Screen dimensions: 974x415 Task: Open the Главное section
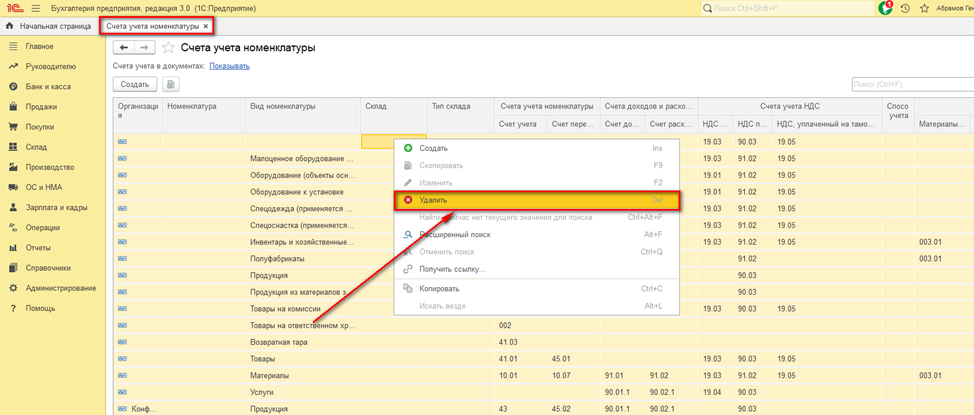pos(39,47)
